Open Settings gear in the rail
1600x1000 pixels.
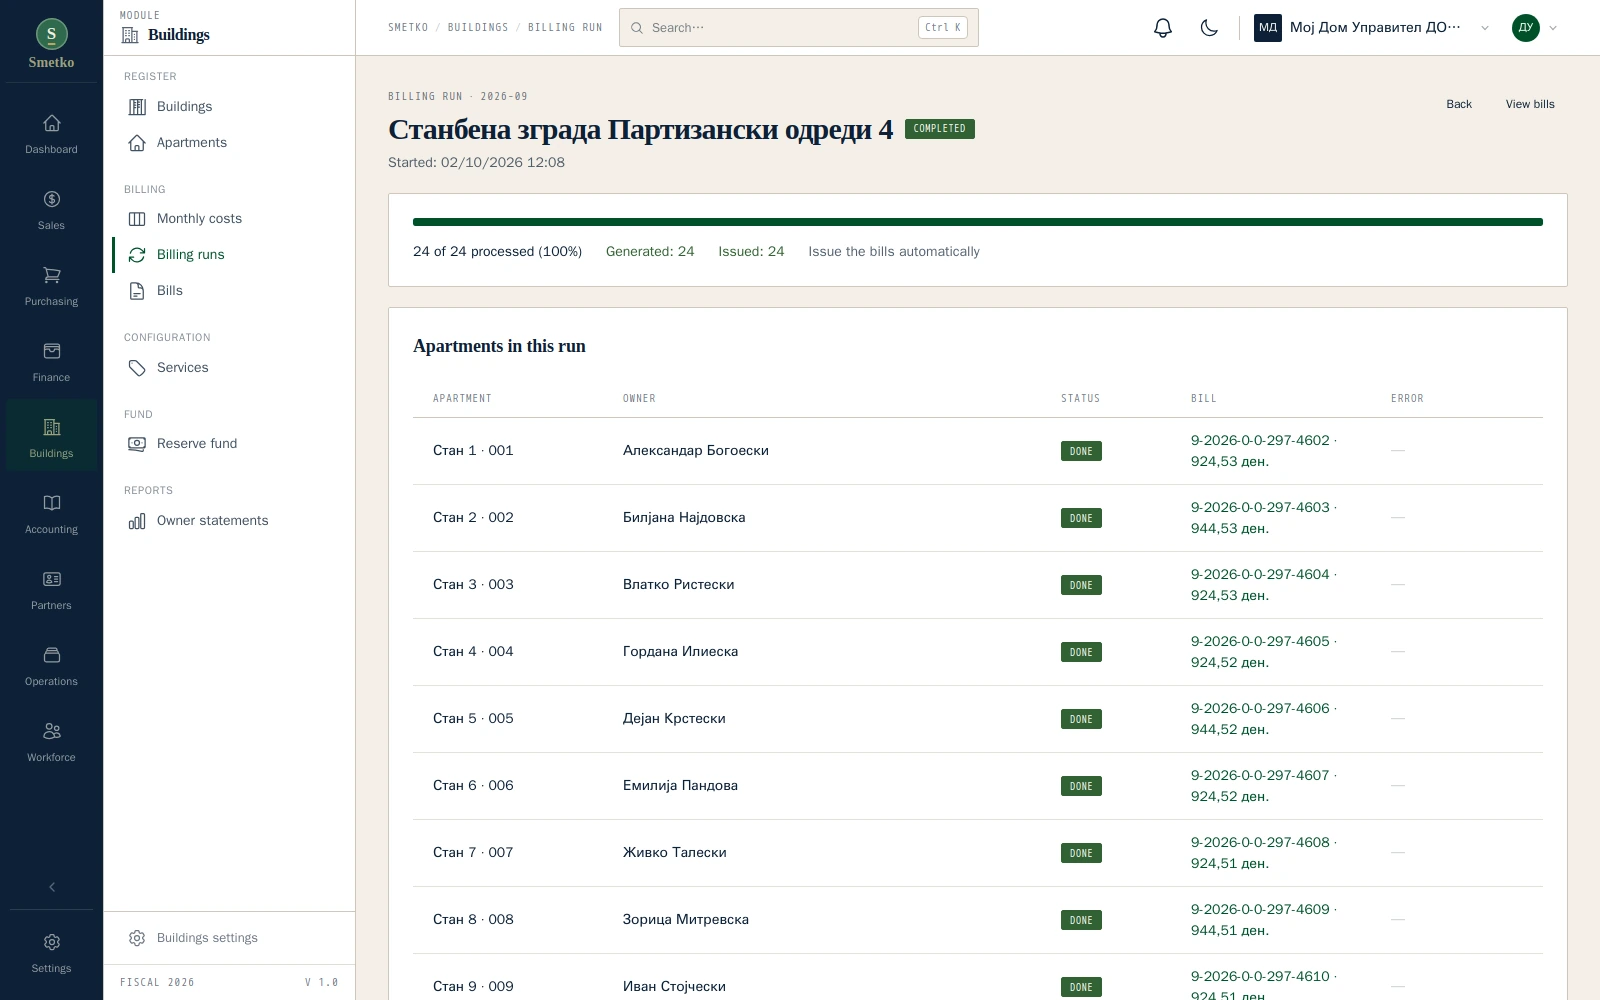point(51,942)
